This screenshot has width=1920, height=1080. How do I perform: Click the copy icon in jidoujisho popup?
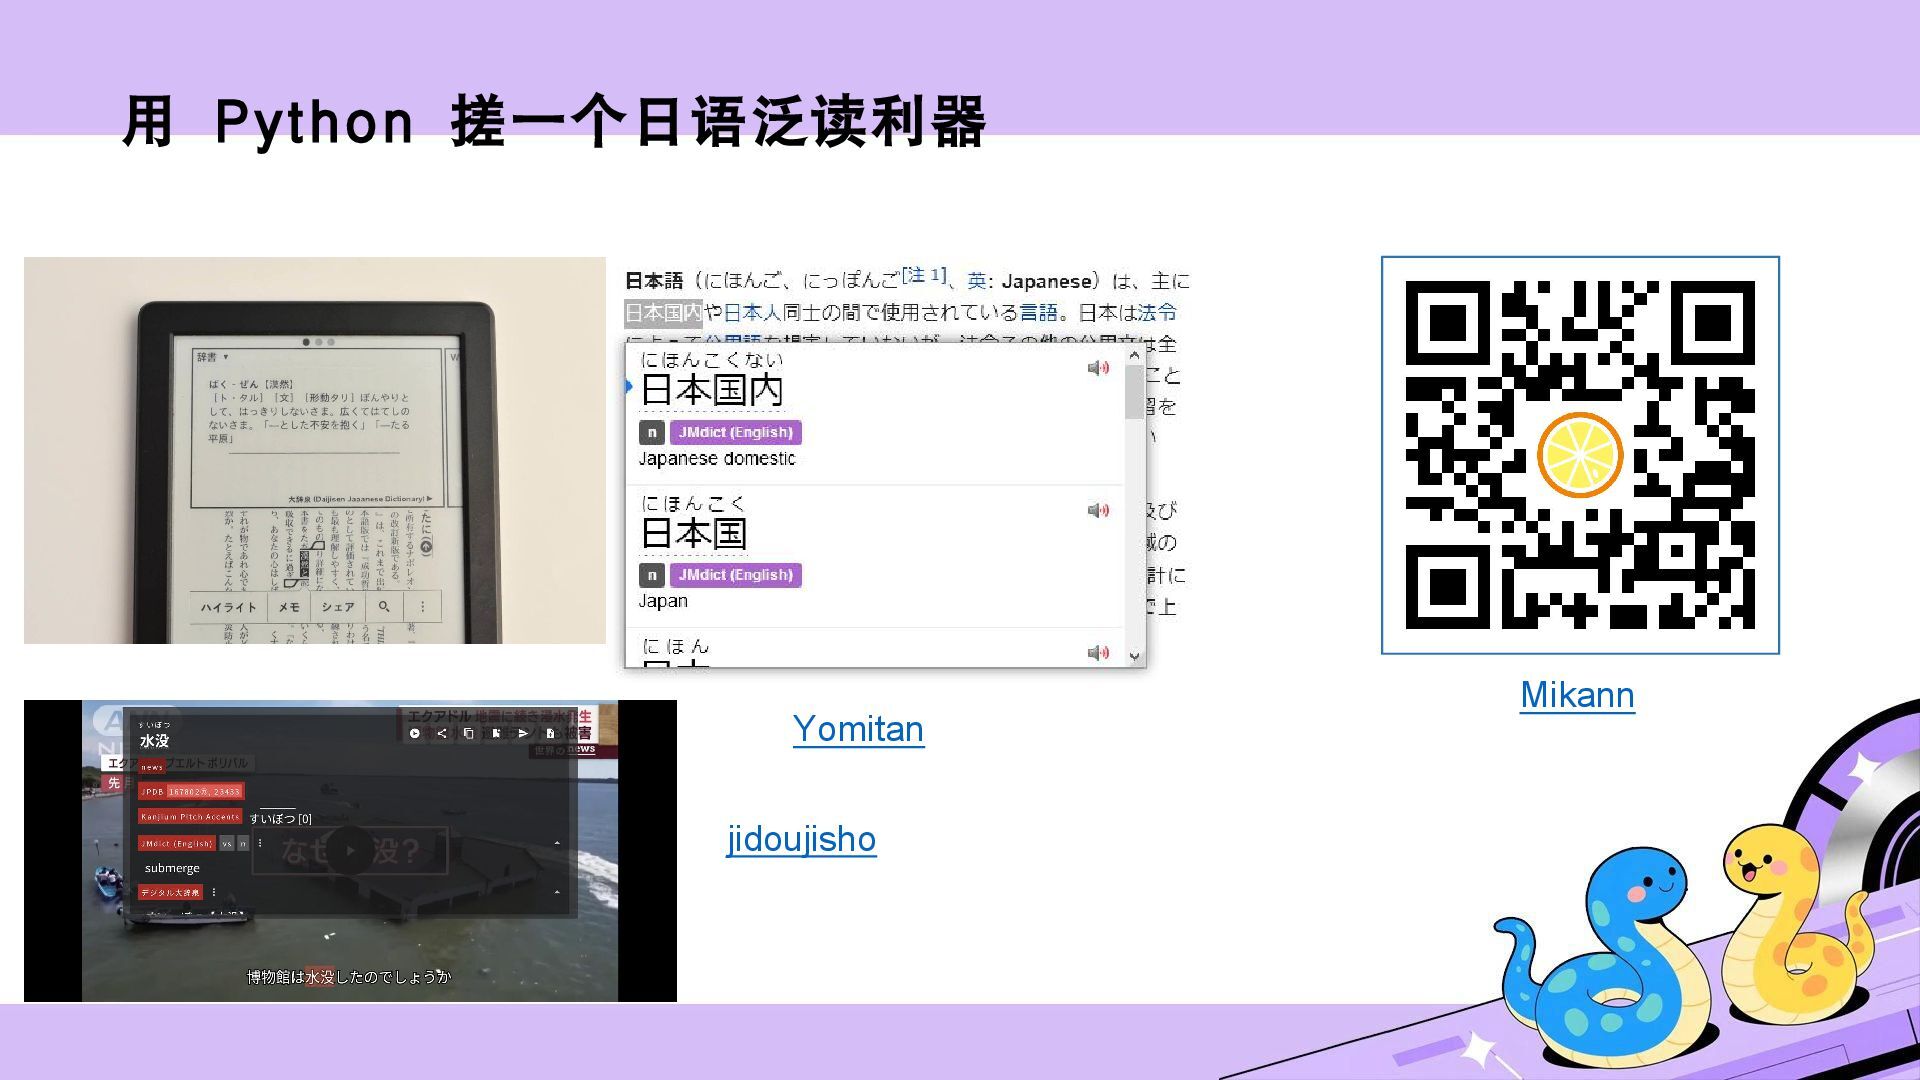pos(468,733)
